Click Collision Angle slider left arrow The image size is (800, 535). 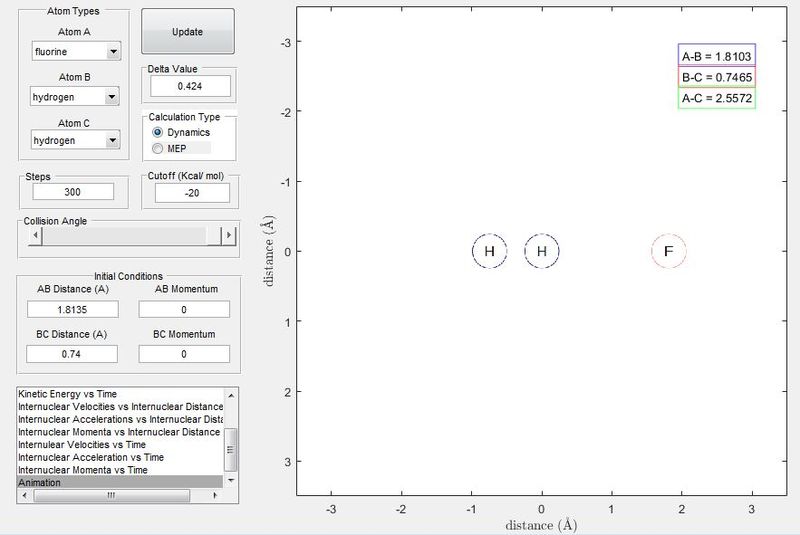click(x=35, y=235)
